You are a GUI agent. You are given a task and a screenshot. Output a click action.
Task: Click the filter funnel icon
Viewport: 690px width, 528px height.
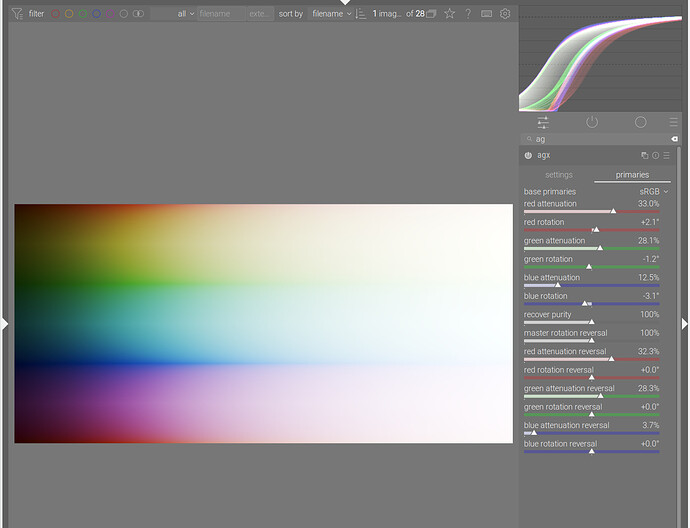(17, 14)
